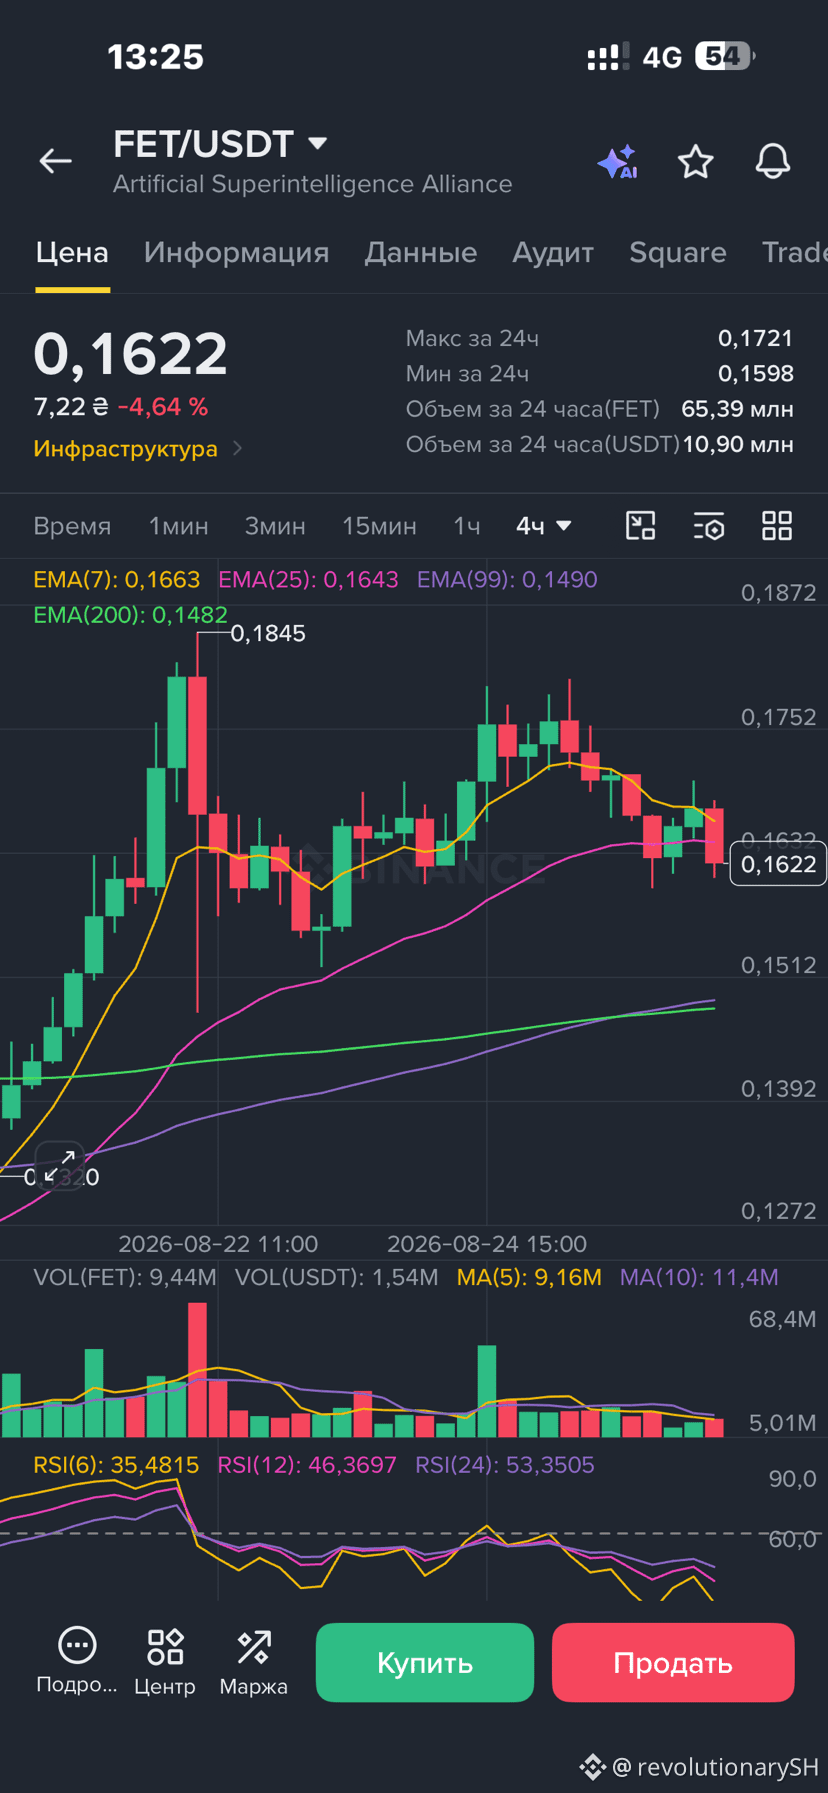Tap the current price tag 0,1622 on axis
The width and height of the screenshot is (828, 1793).
coord(778,864)
